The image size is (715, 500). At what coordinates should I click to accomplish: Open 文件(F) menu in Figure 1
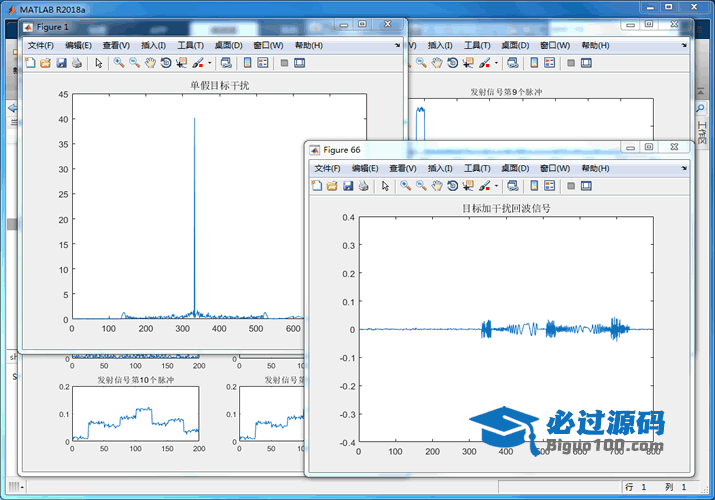43,45
